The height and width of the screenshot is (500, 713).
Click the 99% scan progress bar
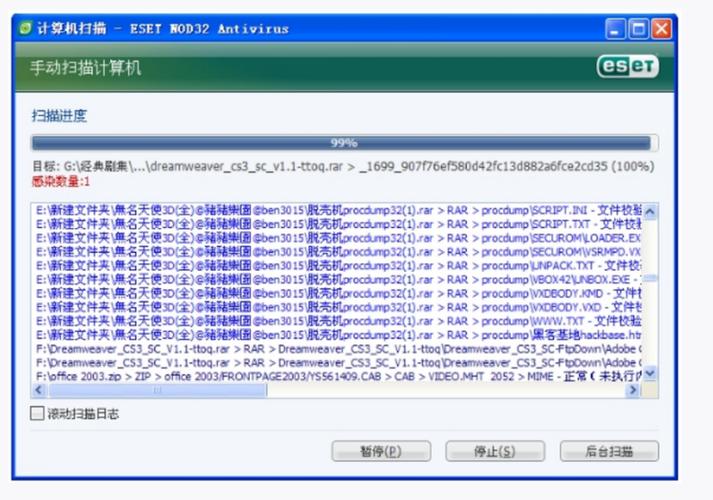pyautogui.click(x=344, y=143)
